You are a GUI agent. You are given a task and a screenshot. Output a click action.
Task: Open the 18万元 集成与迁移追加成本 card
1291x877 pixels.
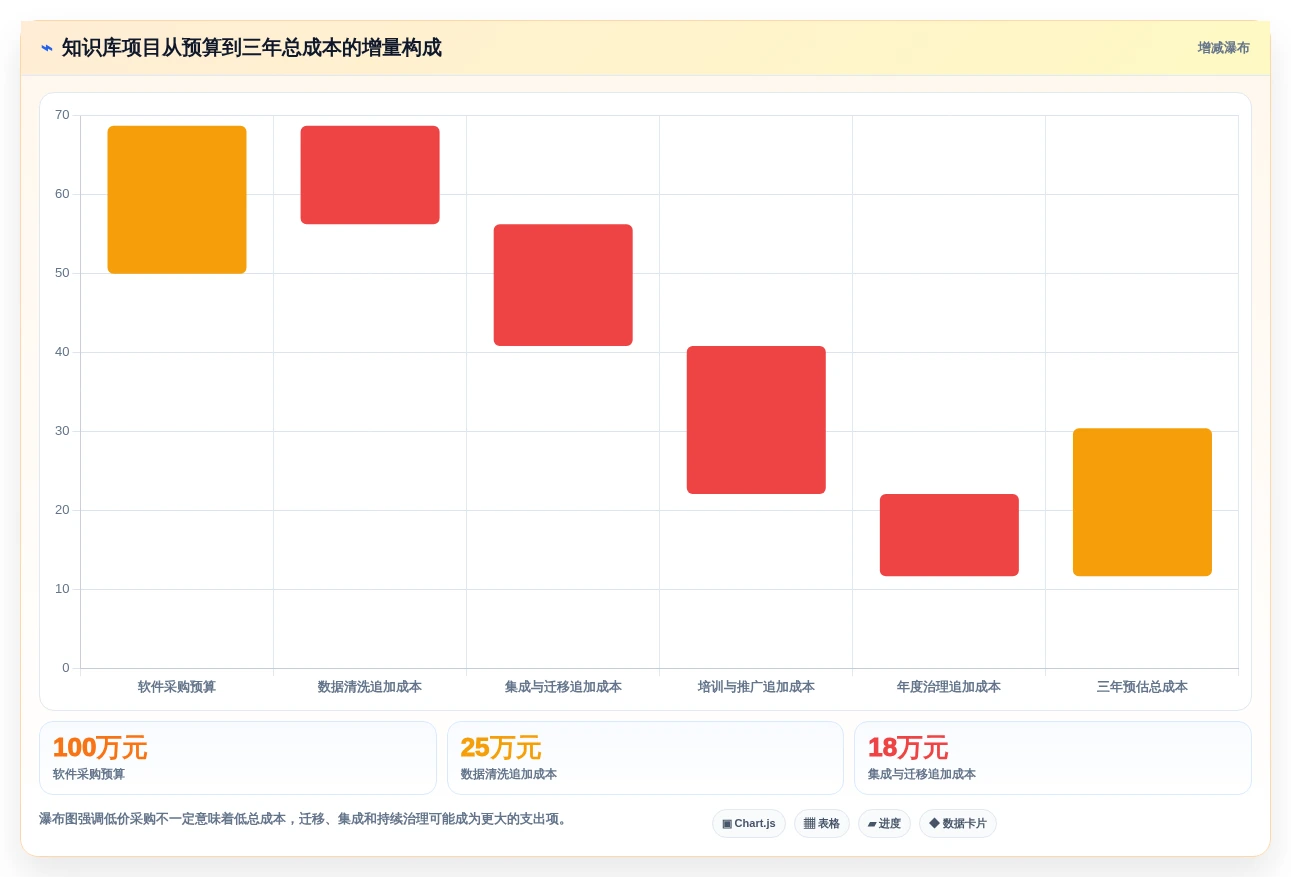1052,758
